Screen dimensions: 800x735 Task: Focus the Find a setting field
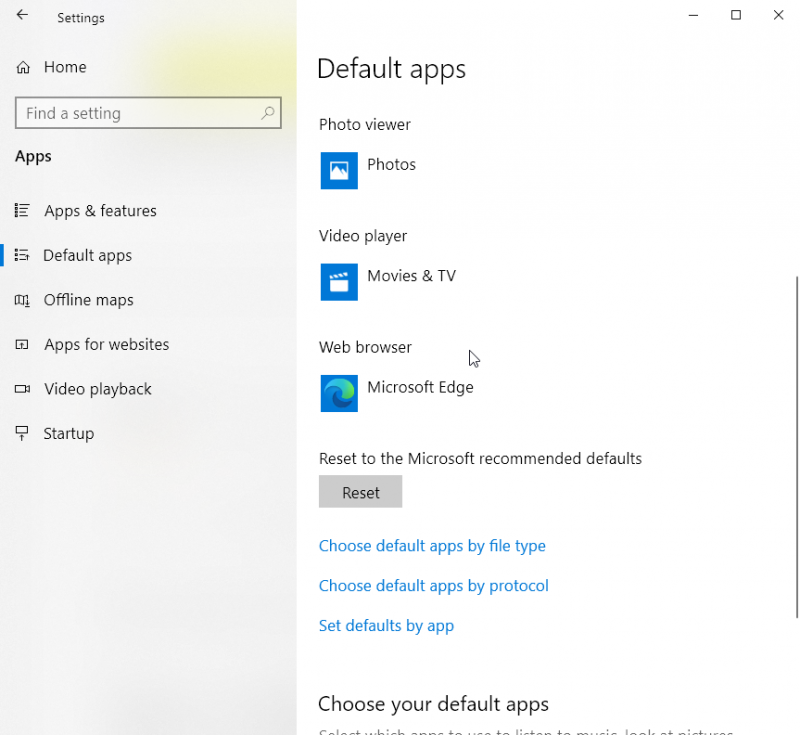tap(148, 113)
